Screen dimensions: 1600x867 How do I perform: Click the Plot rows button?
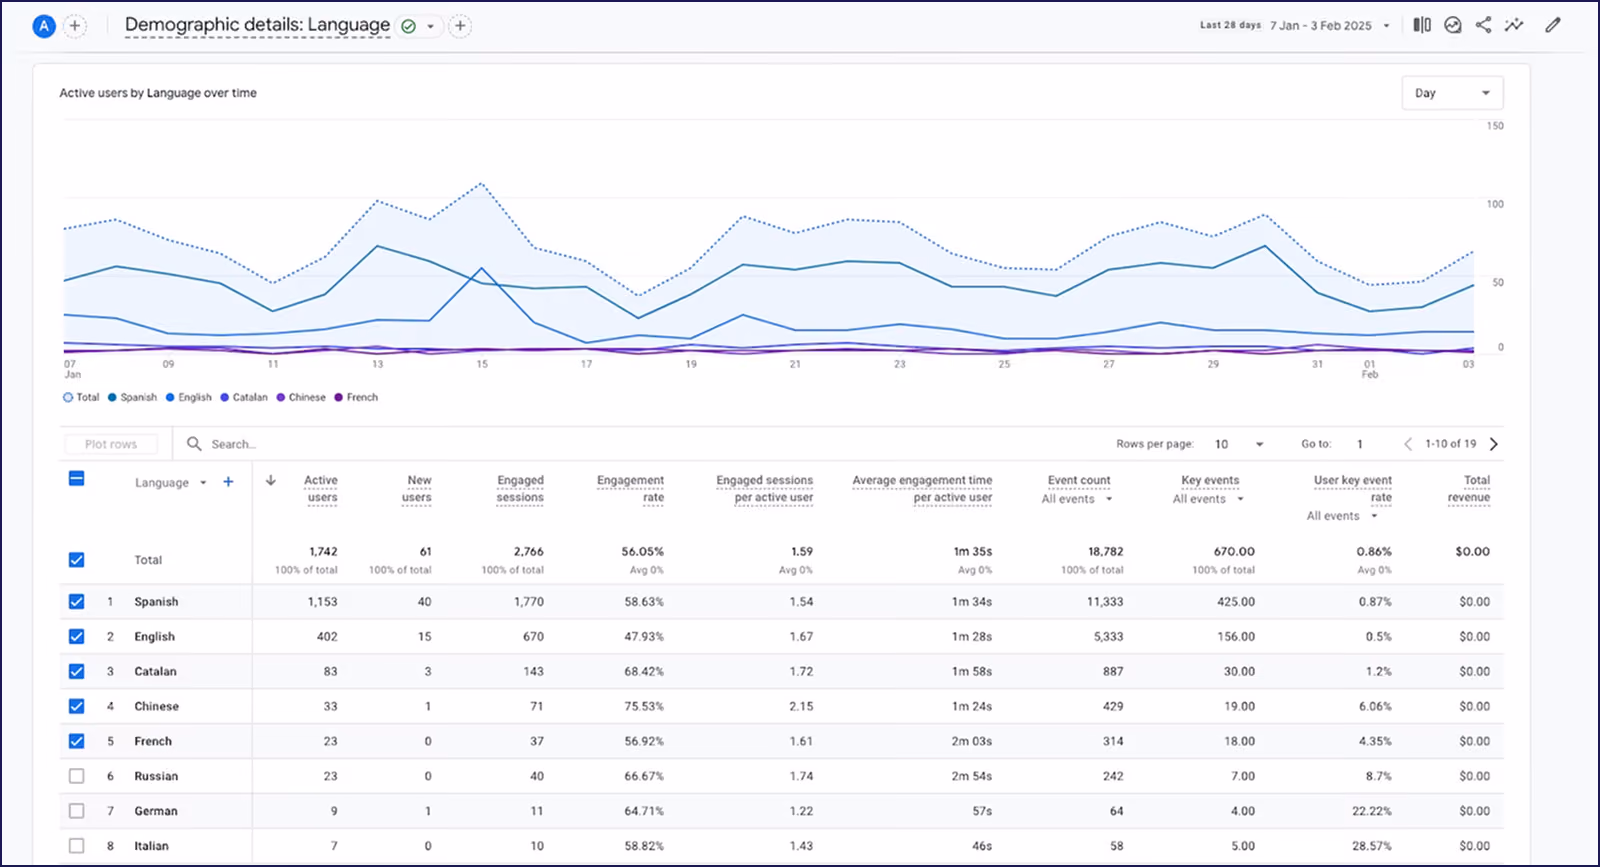coord(111,444)
